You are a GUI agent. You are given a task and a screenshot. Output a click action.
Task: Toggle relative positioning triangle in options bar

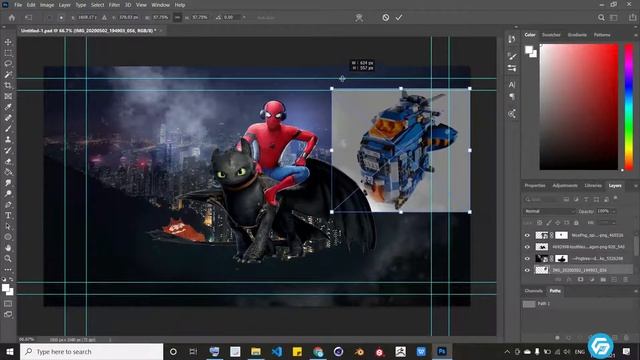(x=104, y=18)
